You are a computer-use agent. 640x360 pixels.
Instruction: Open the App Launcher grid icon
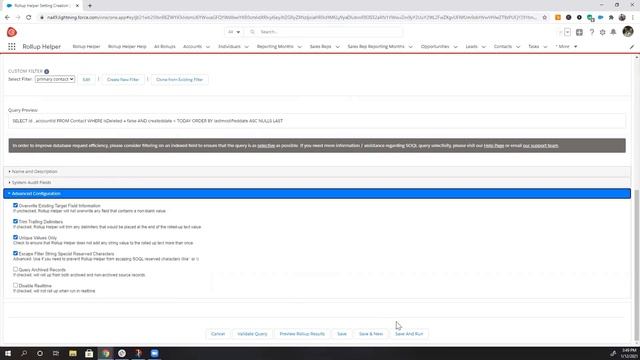[11, 47]
